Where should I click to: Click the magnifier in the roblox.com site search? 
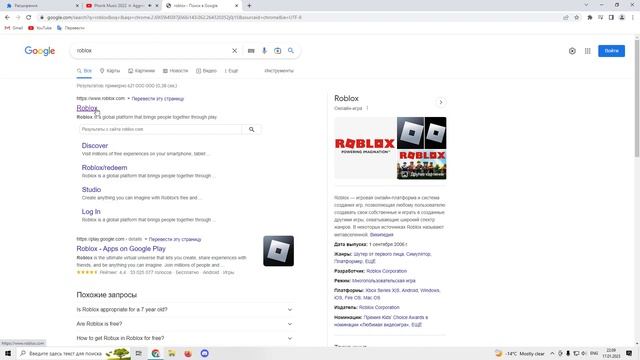point(251,129)
